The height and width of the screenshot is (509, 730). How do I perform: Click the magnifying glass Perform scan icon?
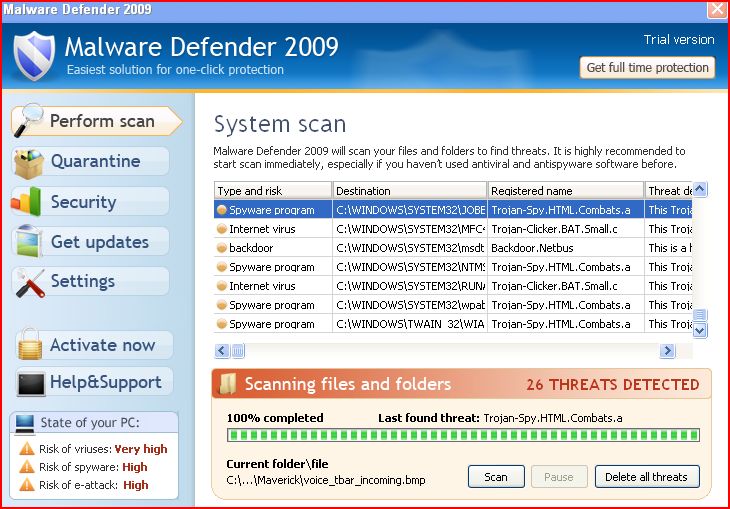click(29, 120)
